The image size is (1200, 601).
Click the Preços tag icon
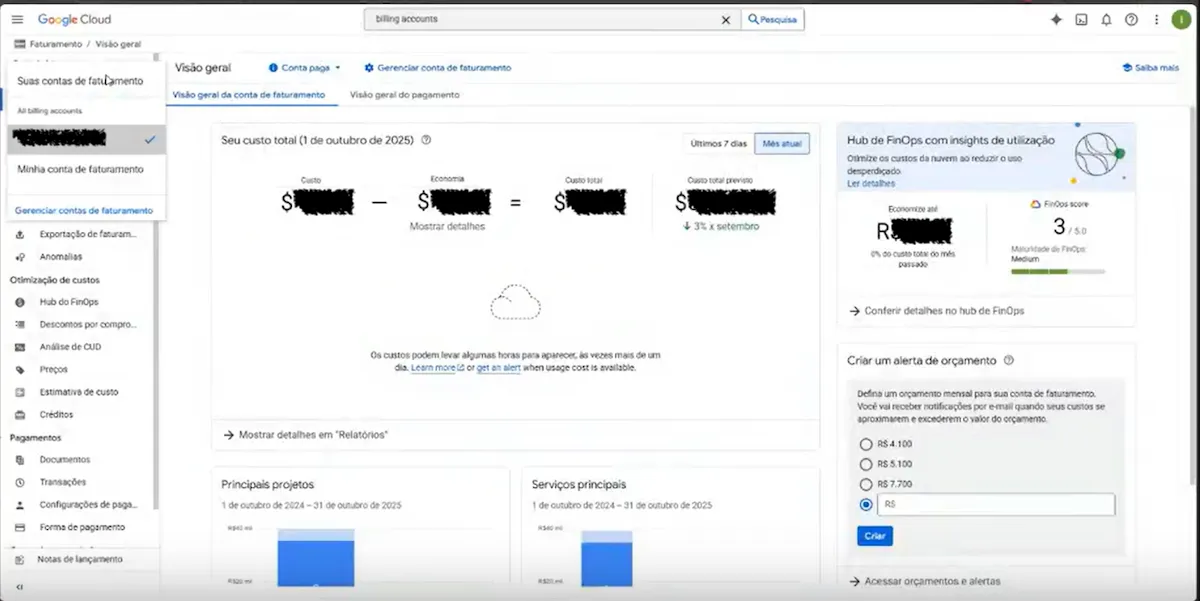20,369
